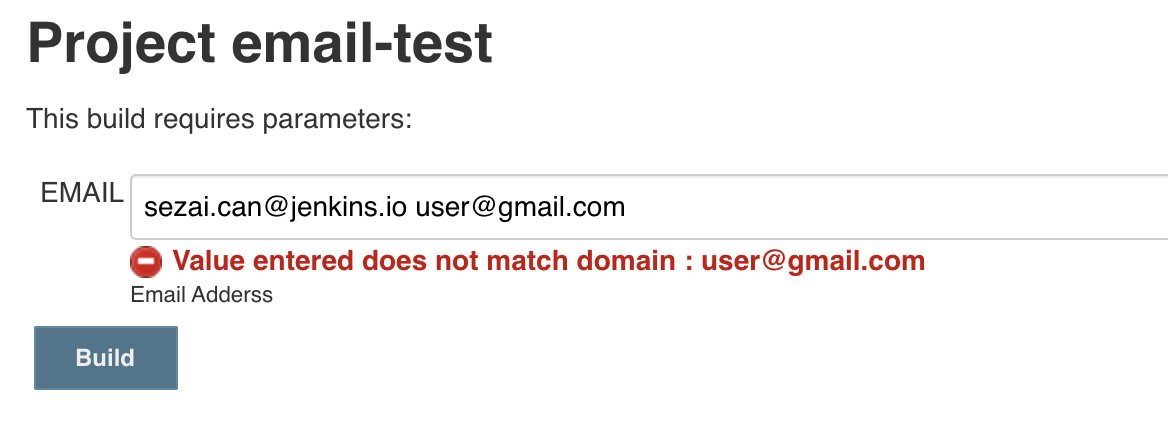
Task: Click user@gmail.com in the red error text
Action: click(x=813, y=261)
